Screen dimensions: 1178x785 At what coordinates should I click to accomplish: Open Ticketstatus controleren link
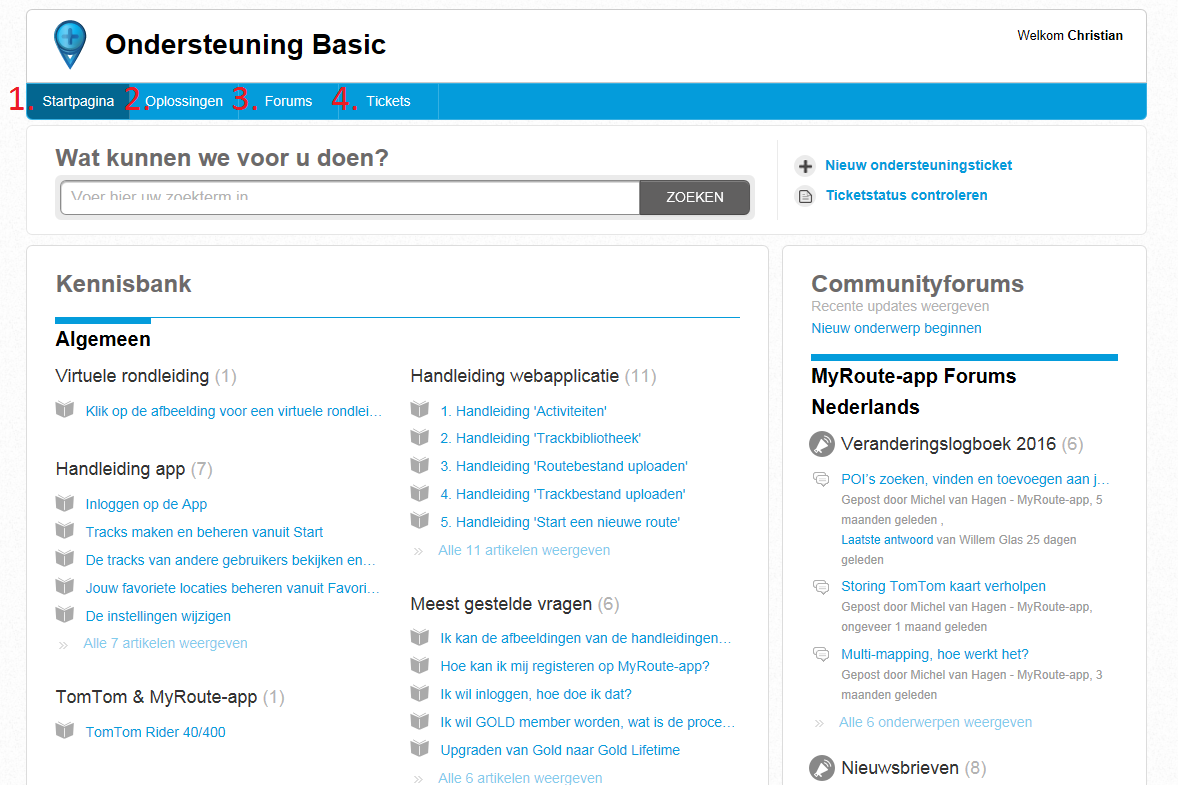point(906,195)
